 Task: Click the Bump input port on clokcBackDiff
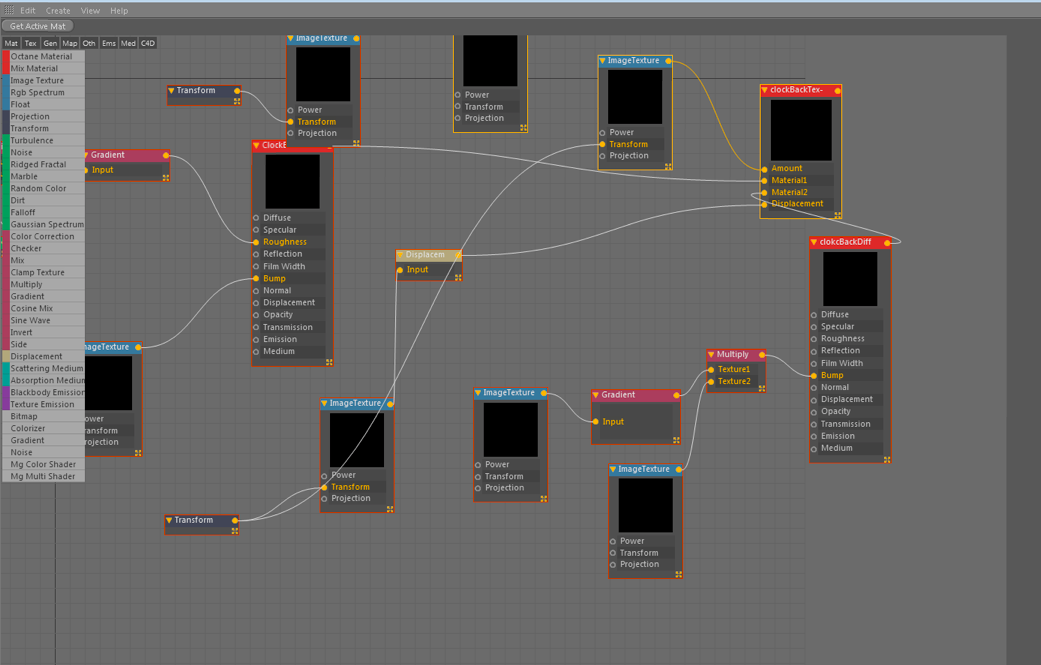pos(814,376)
